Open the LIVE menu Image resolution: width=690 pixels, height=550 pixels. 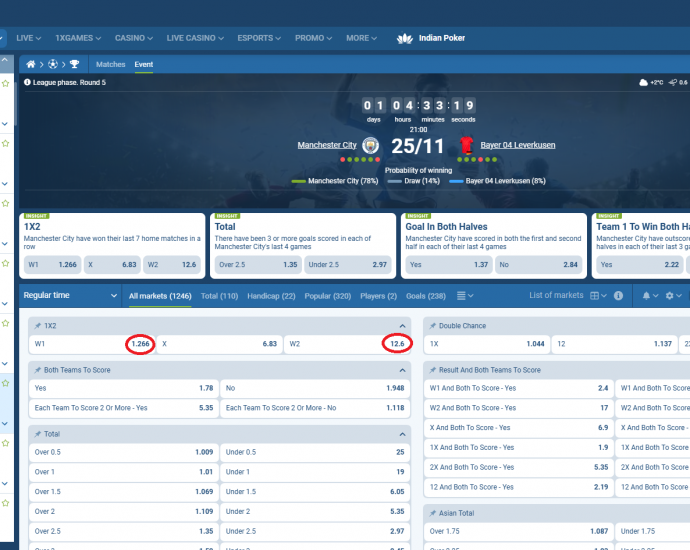click(29, 38)
